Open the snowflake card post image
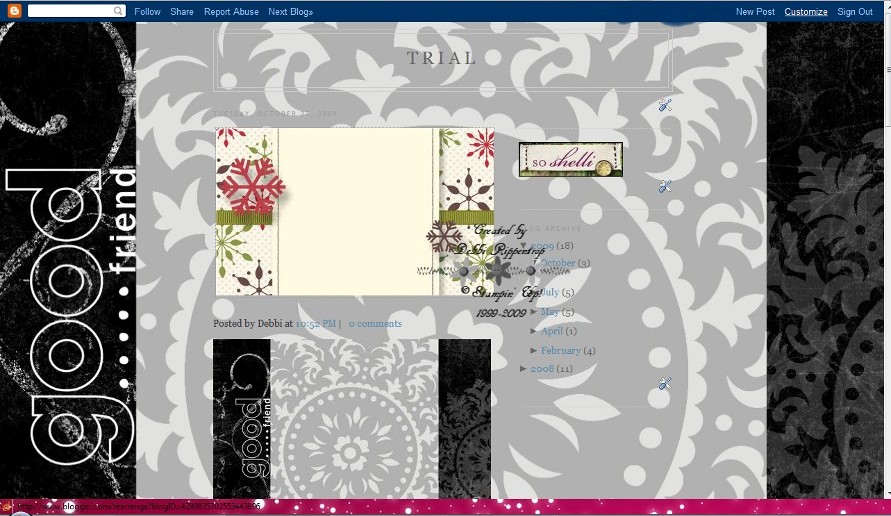Image resolution: width=891 pixels, height=516 pixels. [355, 211]
